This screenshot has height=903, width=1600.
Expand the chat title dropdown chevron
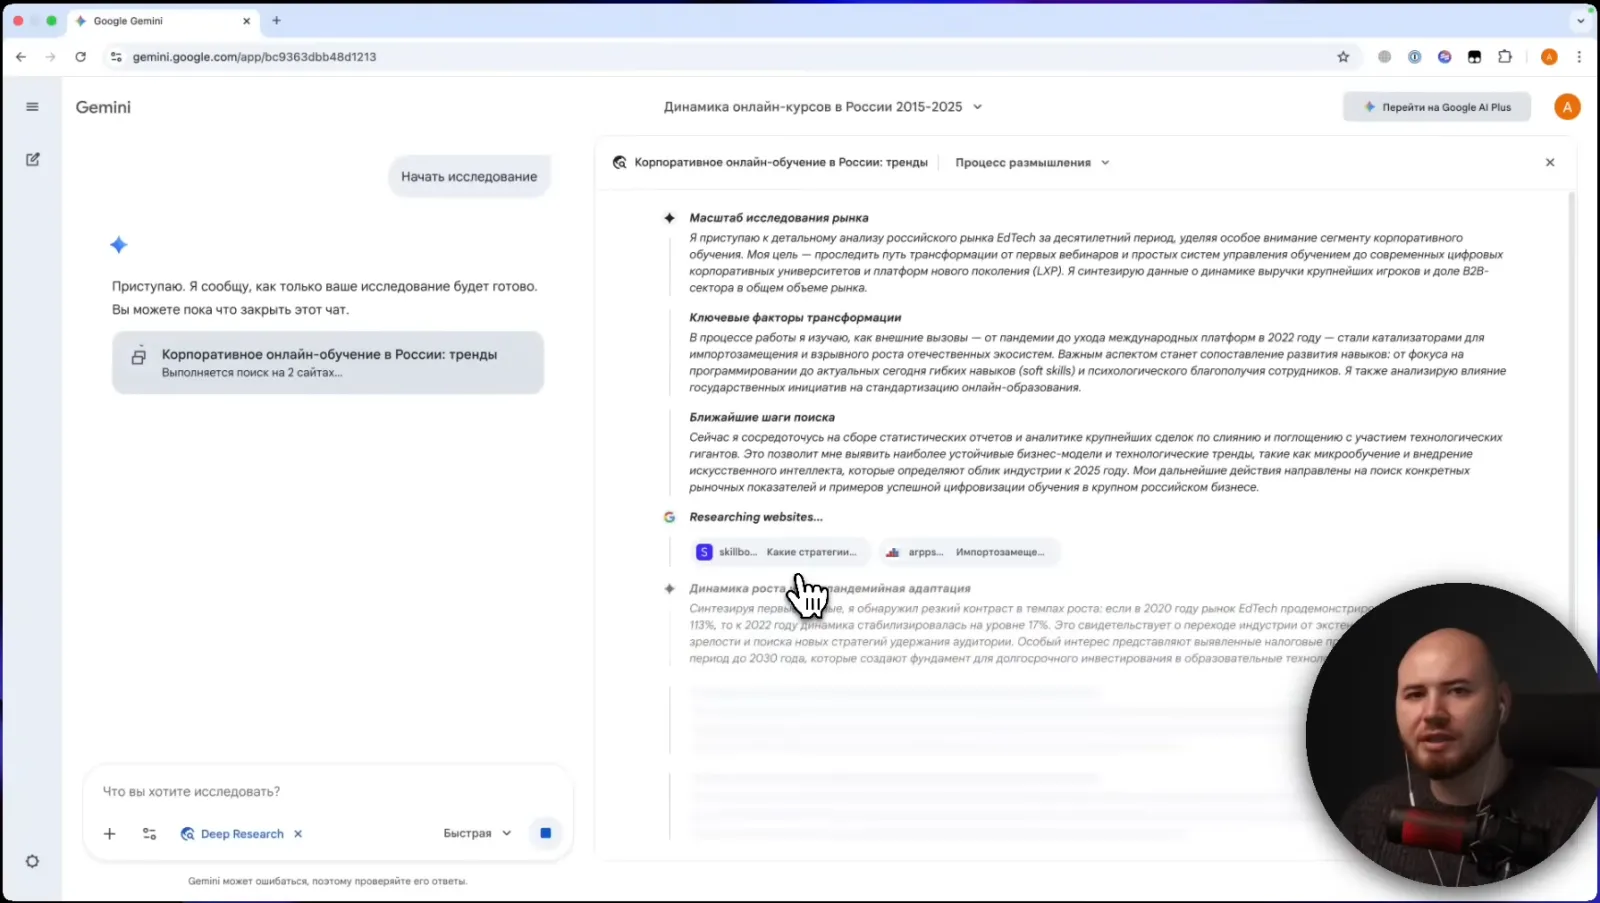977,107
